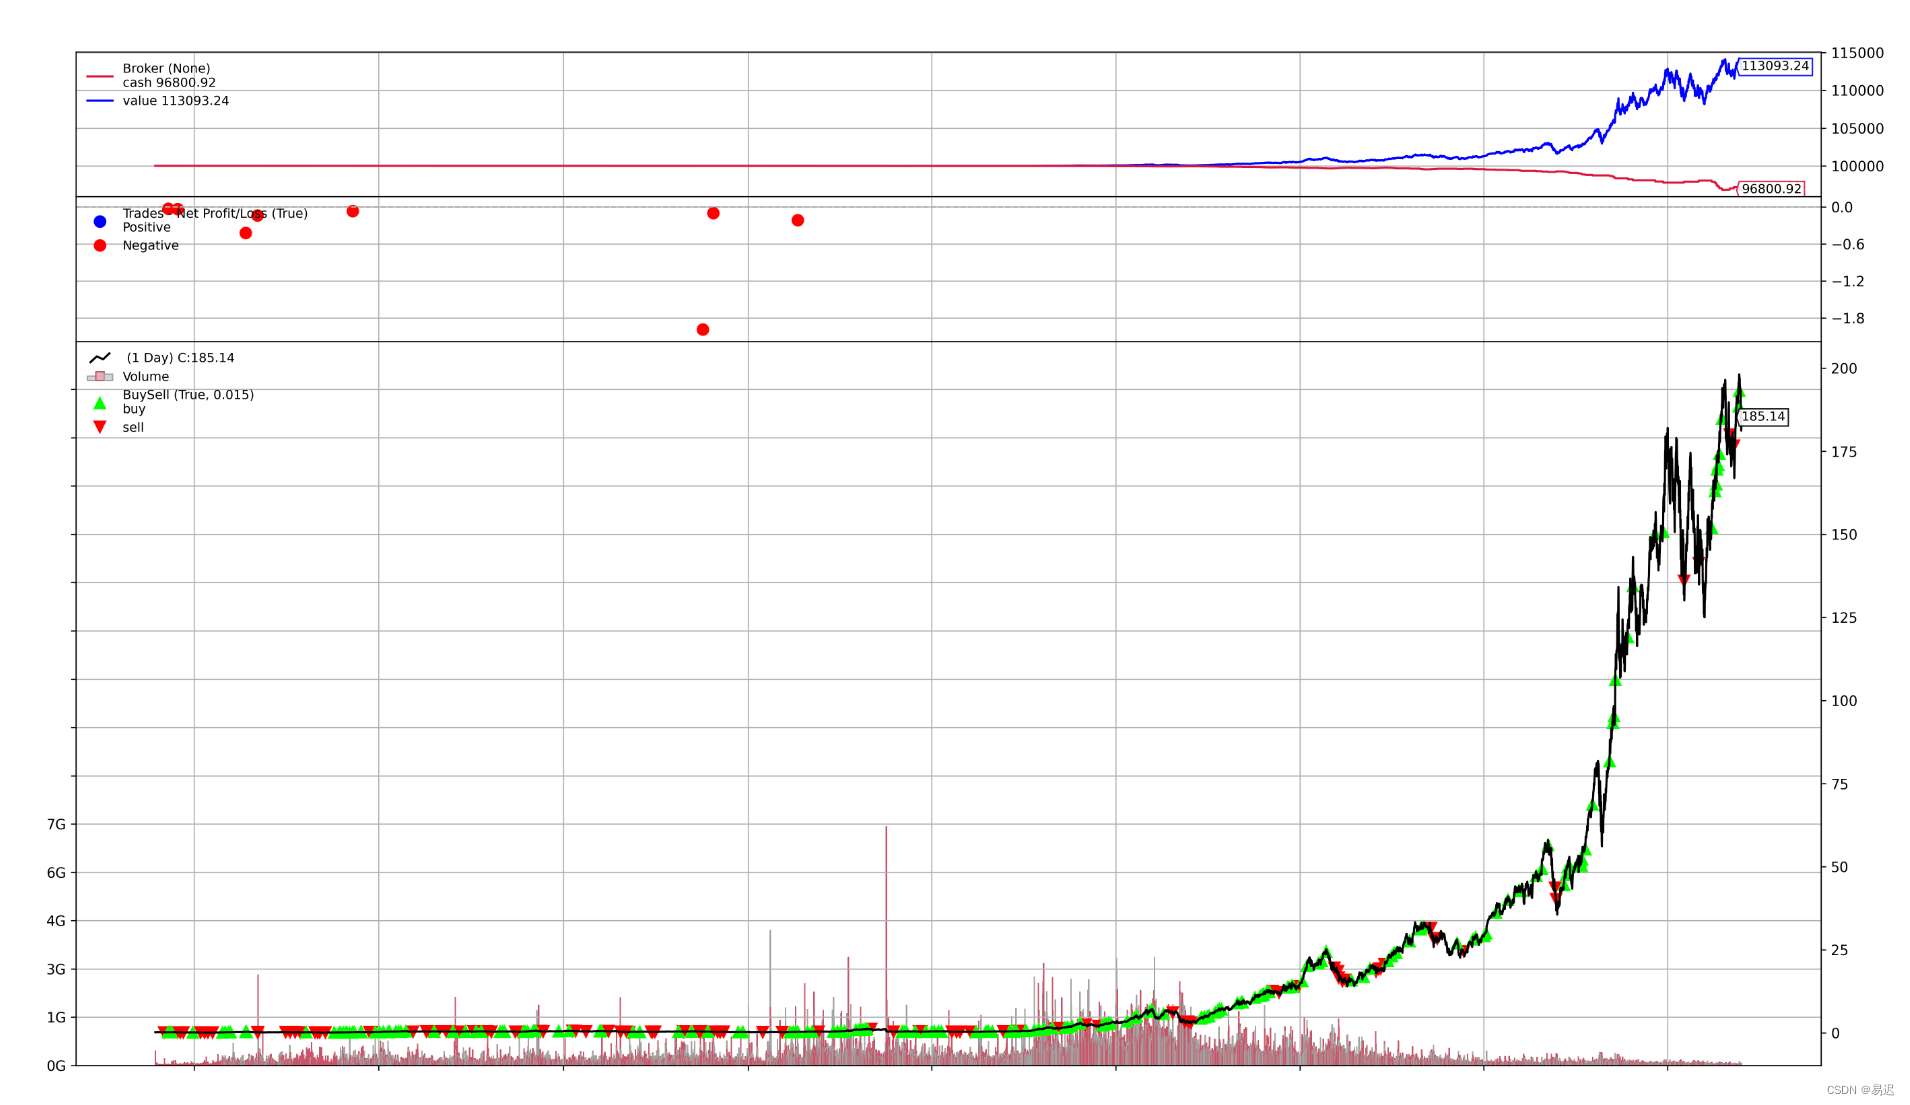Click the -1.8 axis tick label
This screenshot has width=1910, height=1105.
1848,319
